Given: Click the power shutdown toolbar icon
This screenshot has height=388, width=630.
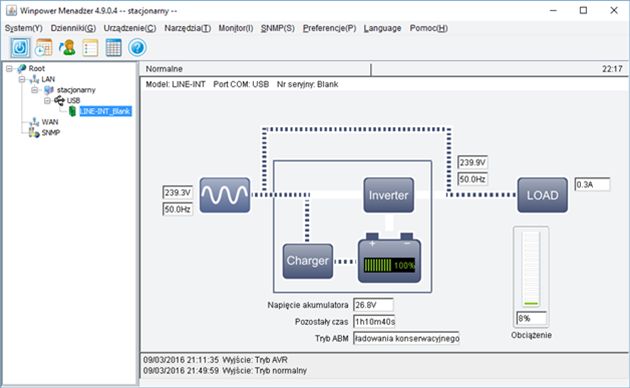Looking at the screenshot, I should [20, 48].
